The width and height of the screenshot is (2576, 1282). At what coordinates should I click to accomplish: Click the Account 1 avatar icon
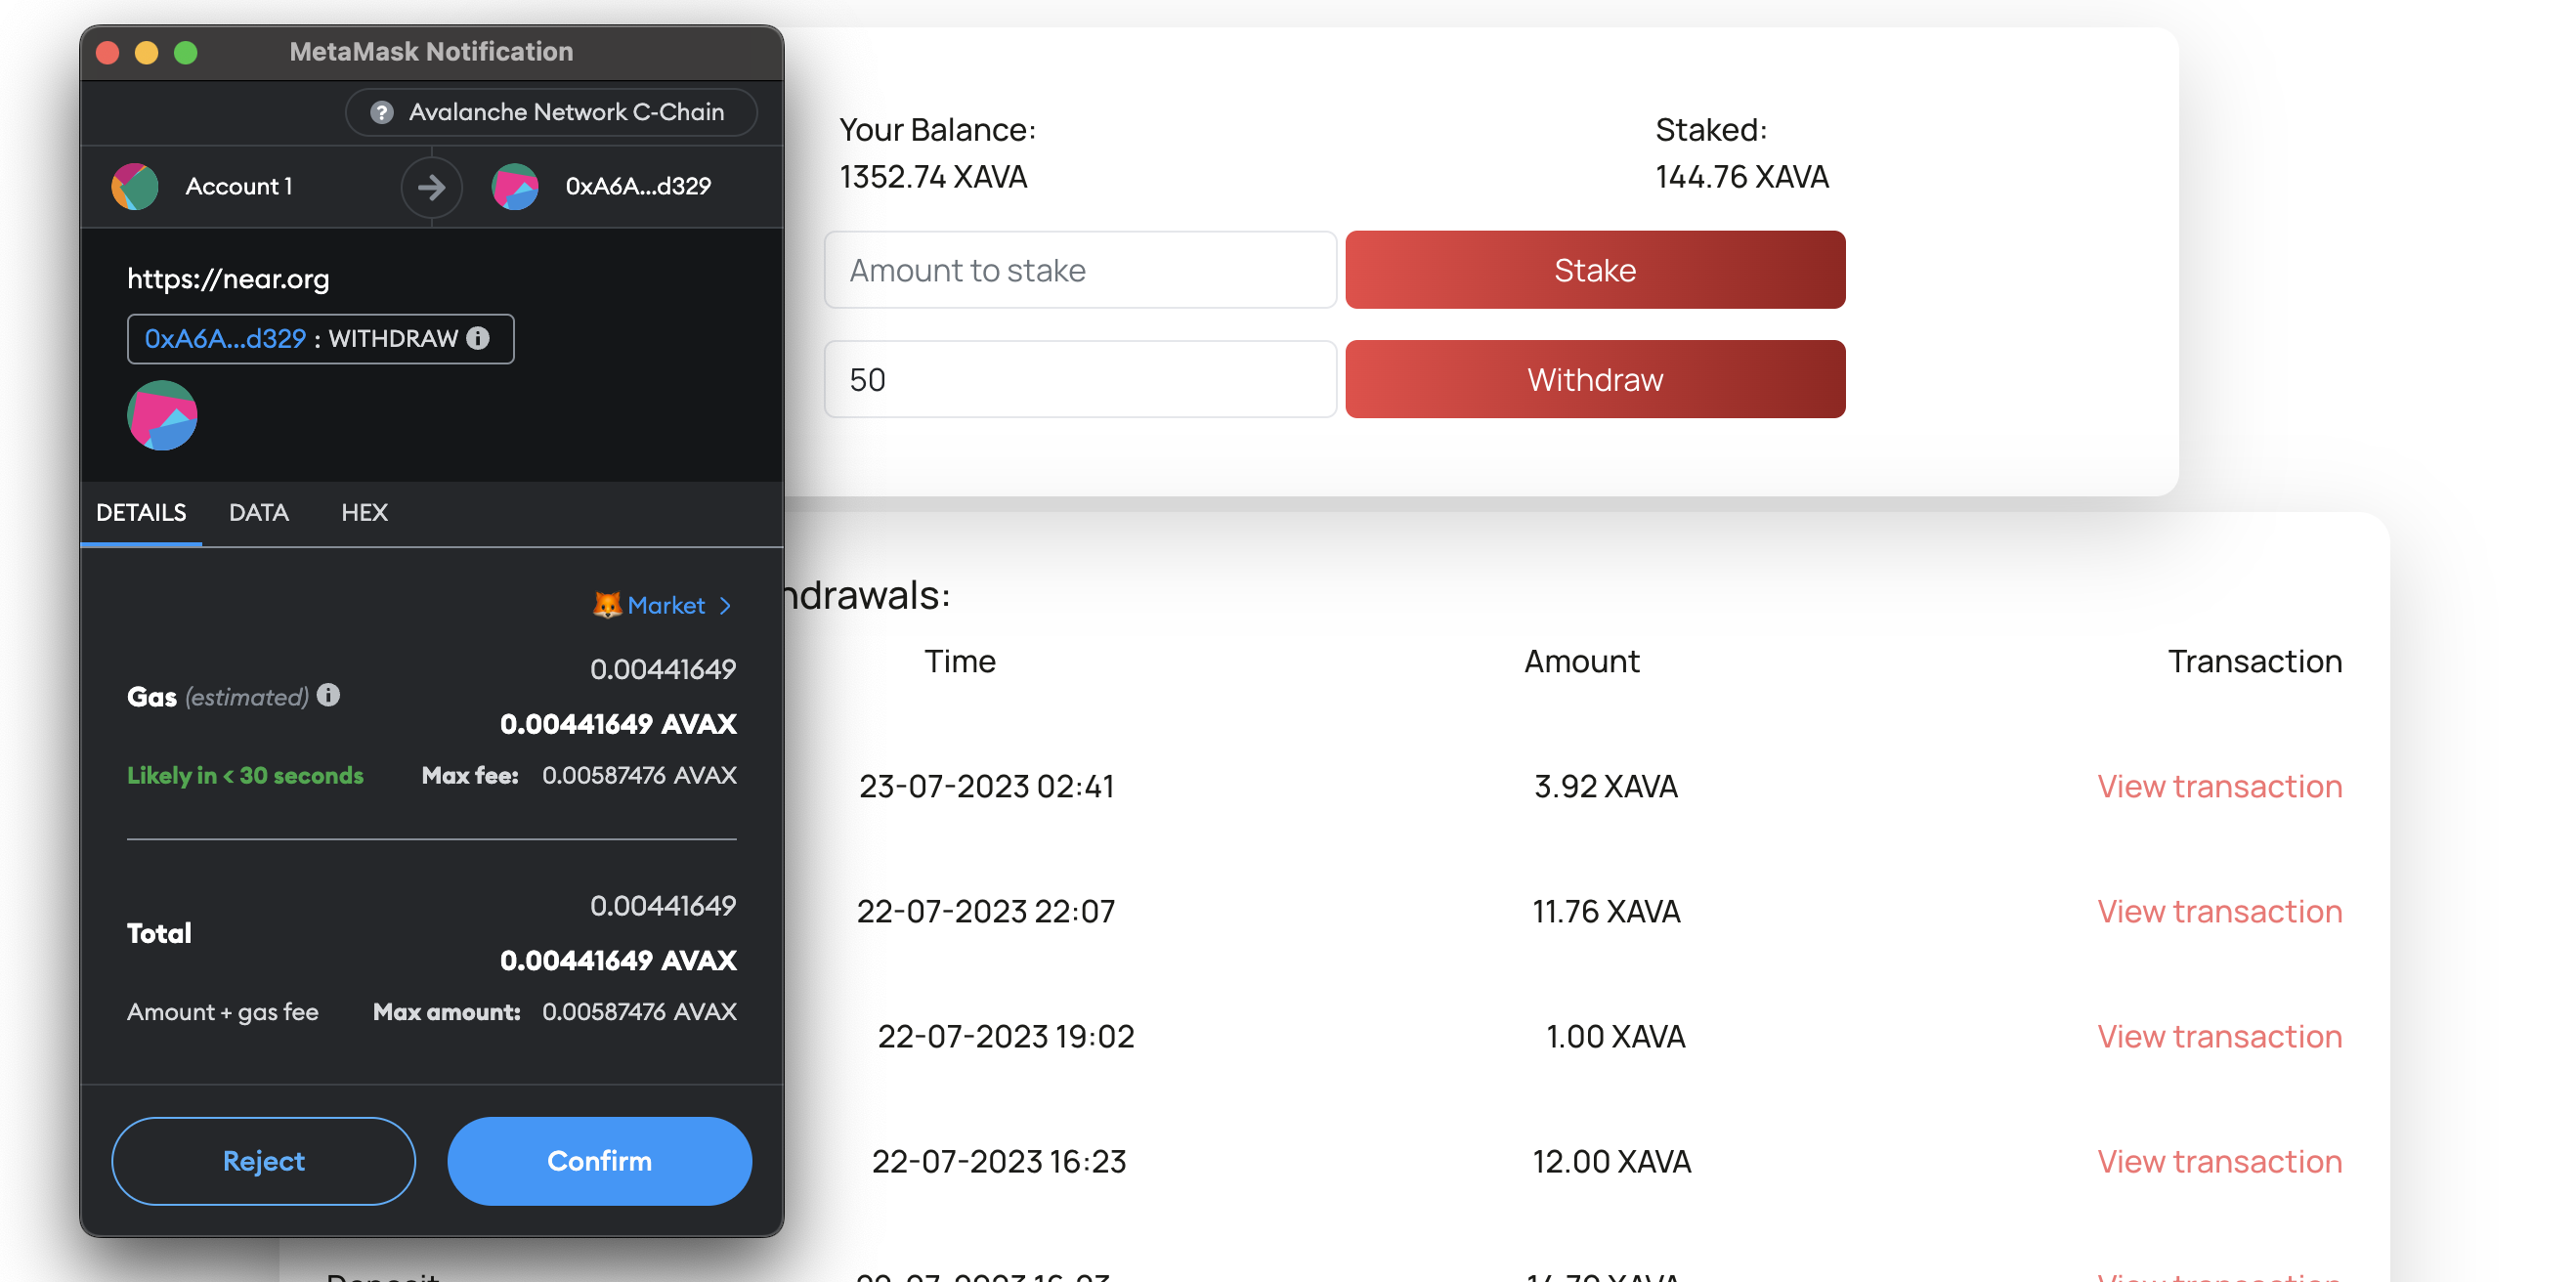click(135, 186)
